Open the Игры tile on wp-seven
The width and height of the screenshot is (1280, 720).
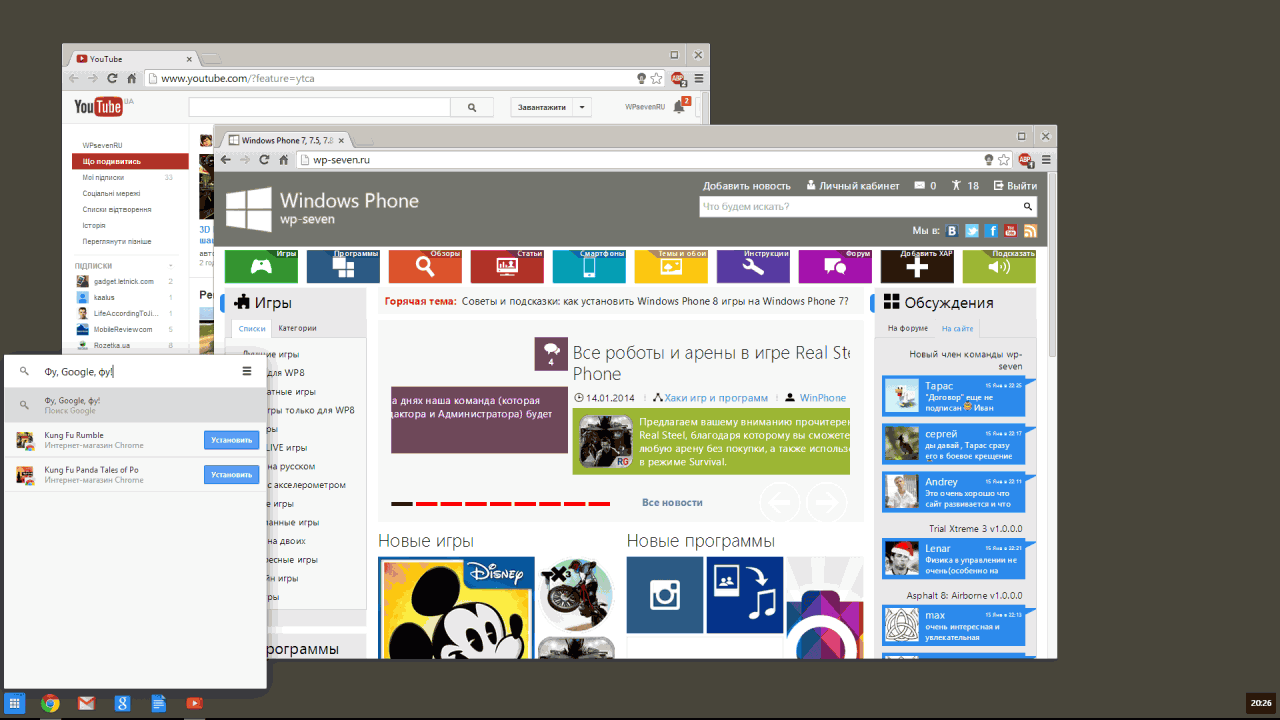261,266
